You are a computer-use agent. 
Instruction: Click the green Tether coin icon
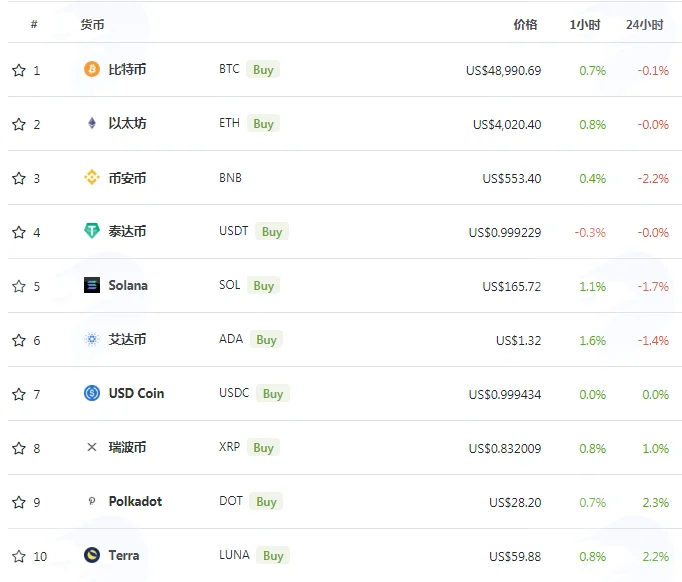coord(92,231)
